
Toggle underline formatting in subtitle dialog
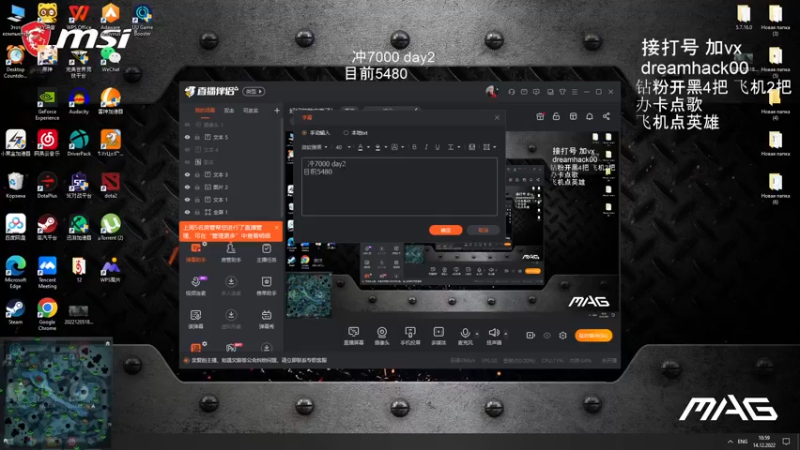tap(437, 147)
